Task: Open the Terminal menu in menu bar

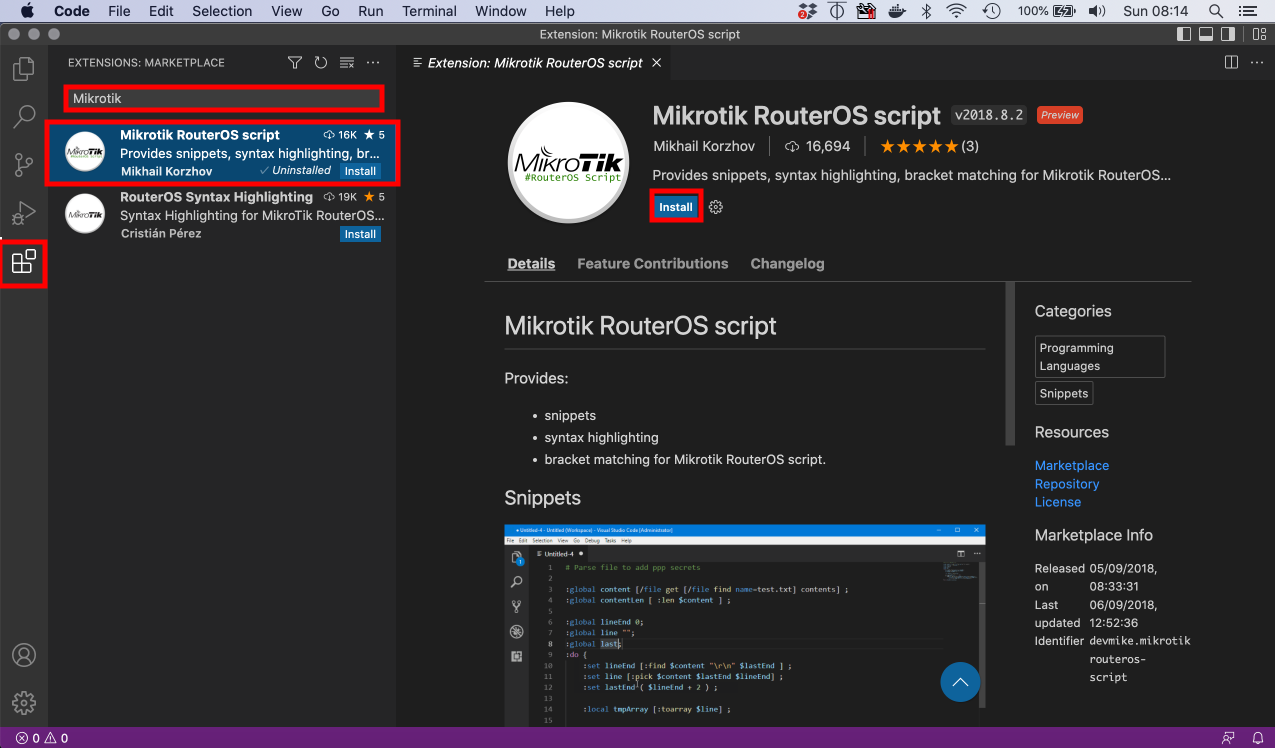Action: 428,11
